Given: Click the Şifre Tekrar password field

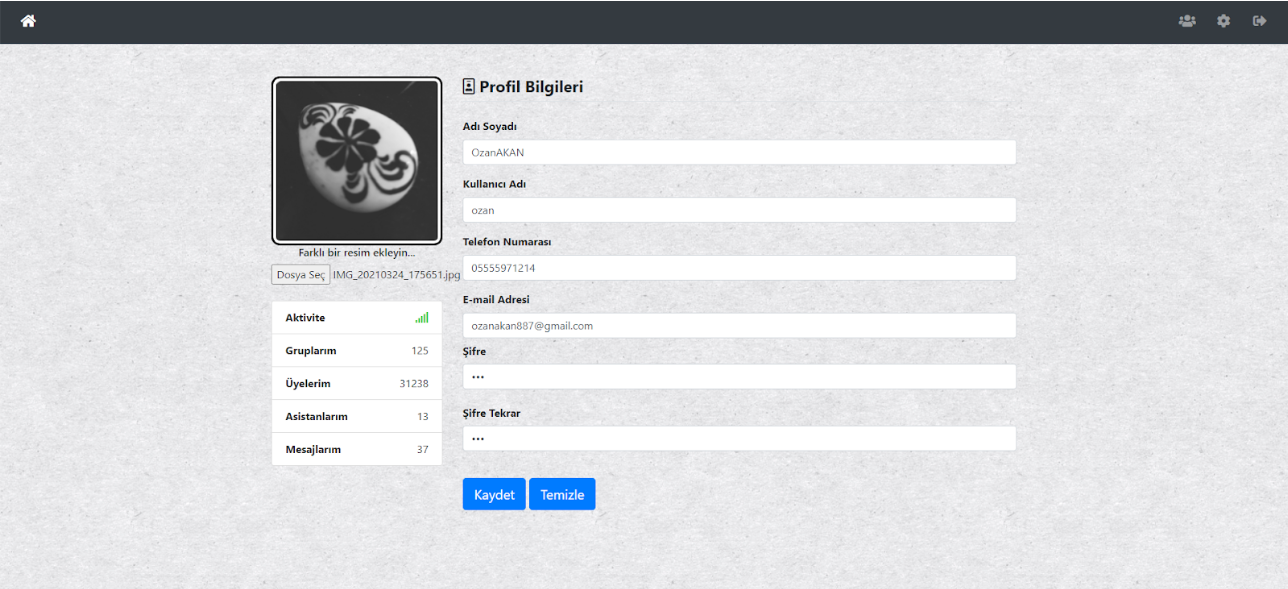Looking at the screenshot, I should click(x=739, y=439).
